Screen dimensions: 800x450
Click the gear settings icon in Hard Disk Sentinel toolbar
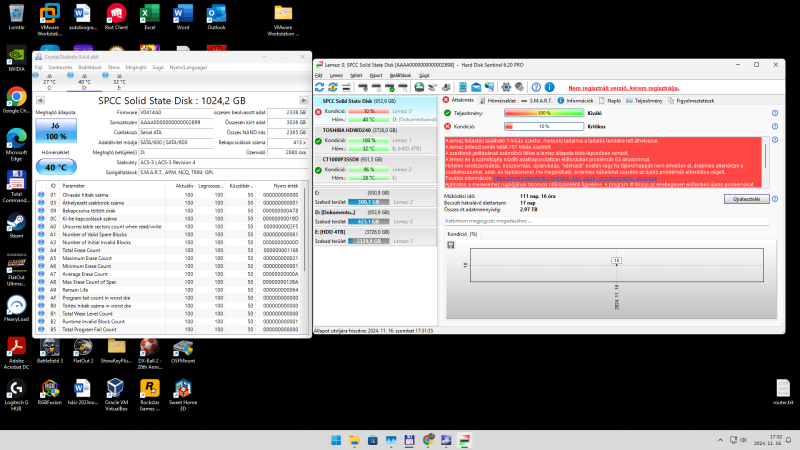coord(506,87)
